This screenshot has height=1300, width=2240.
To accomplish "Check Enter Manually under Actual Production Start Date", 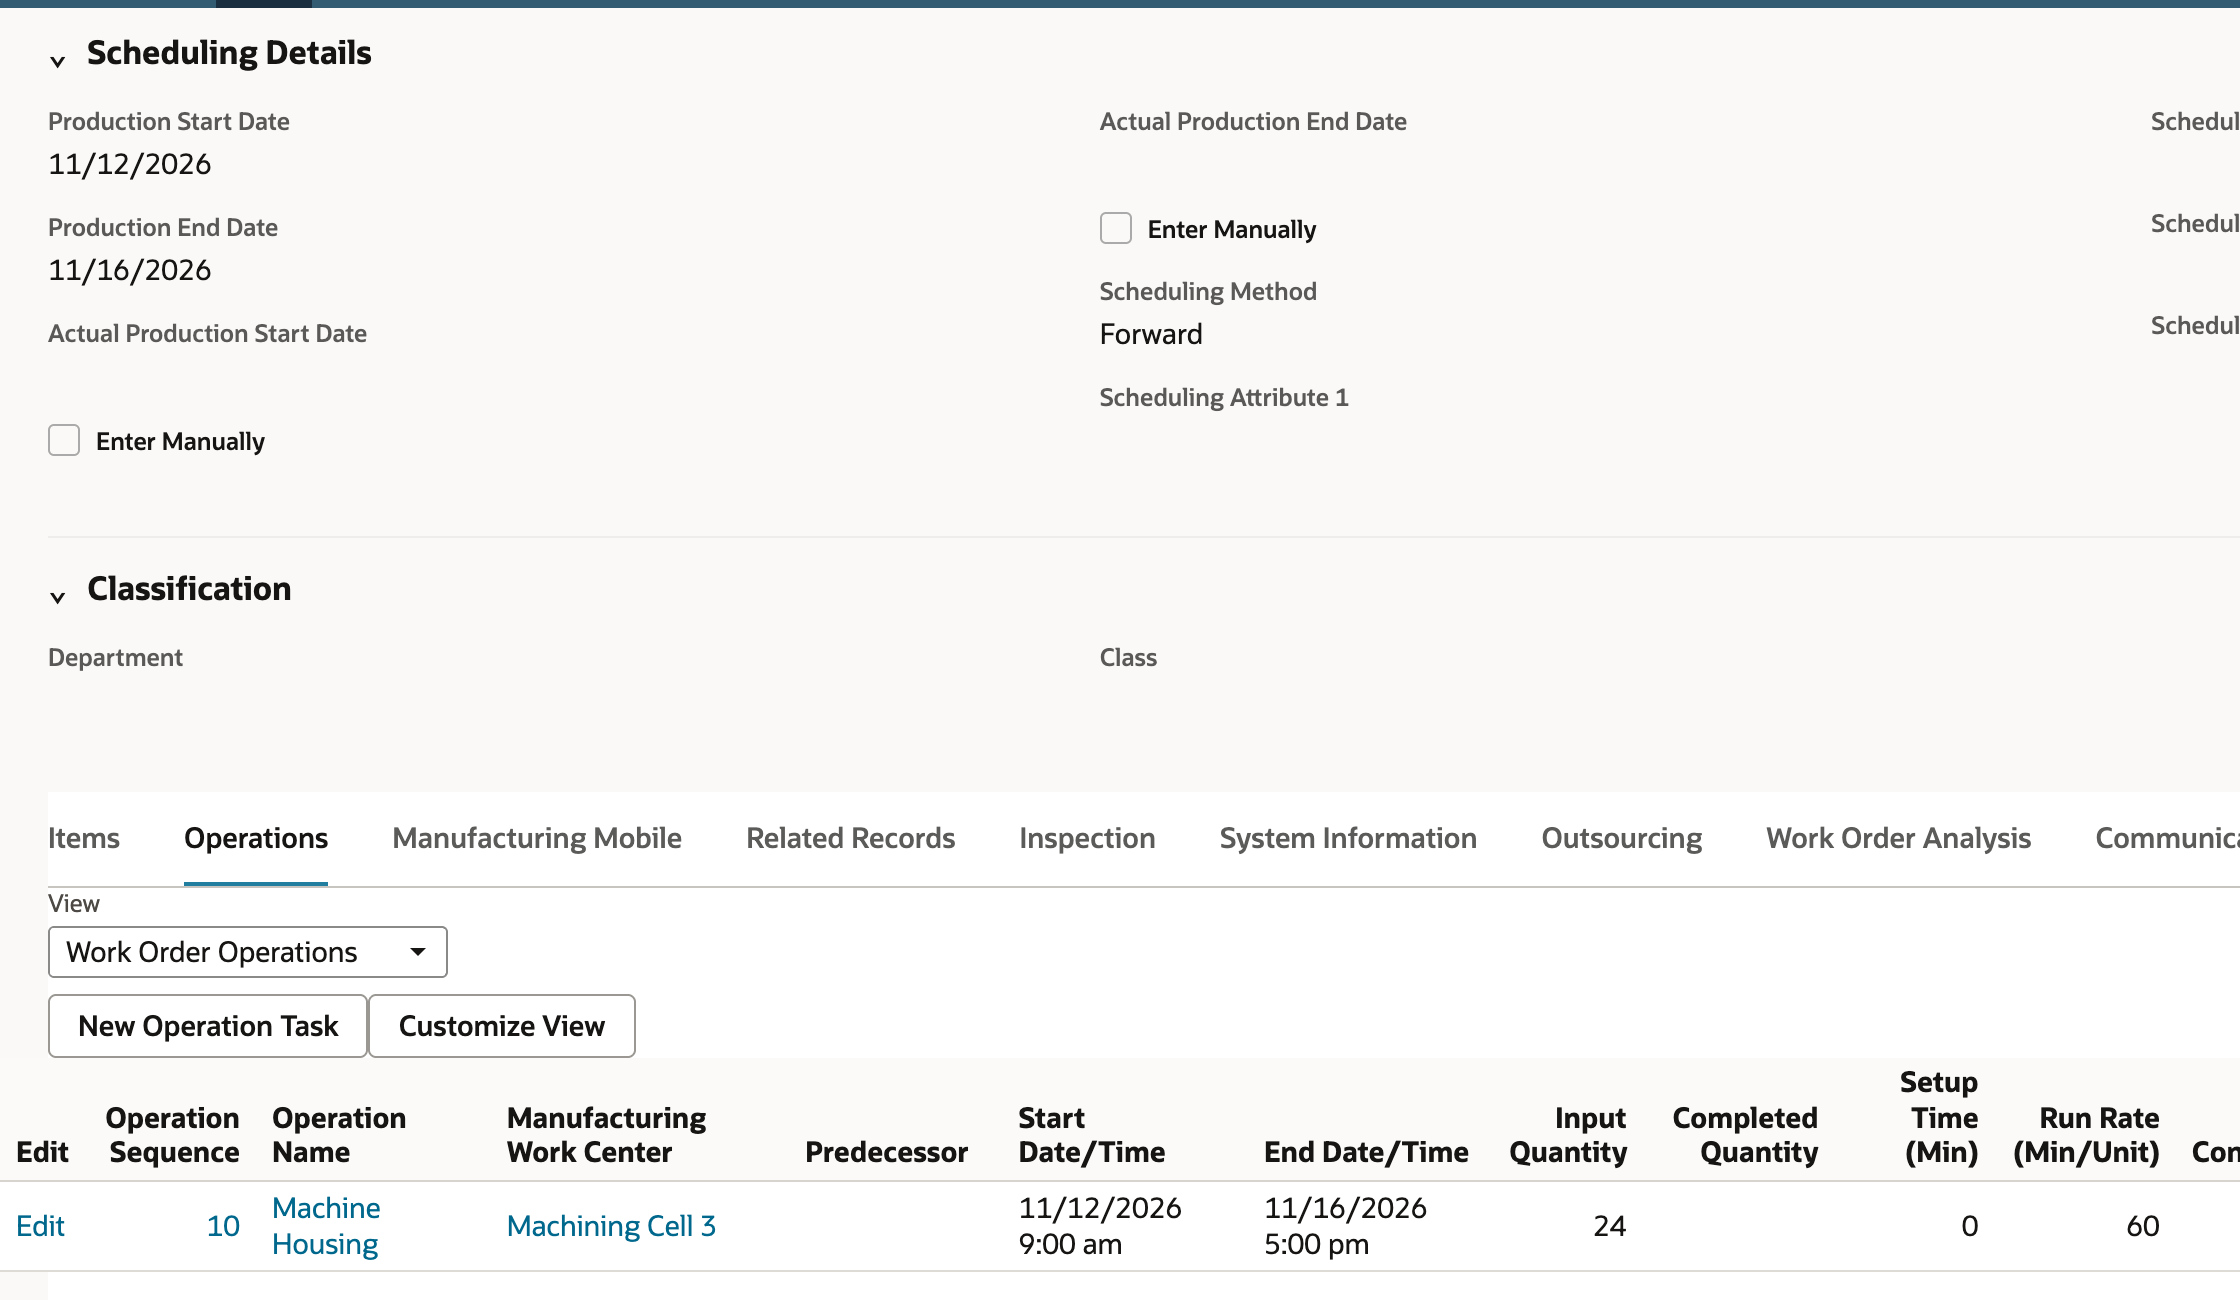I will [x=64, y=440].
